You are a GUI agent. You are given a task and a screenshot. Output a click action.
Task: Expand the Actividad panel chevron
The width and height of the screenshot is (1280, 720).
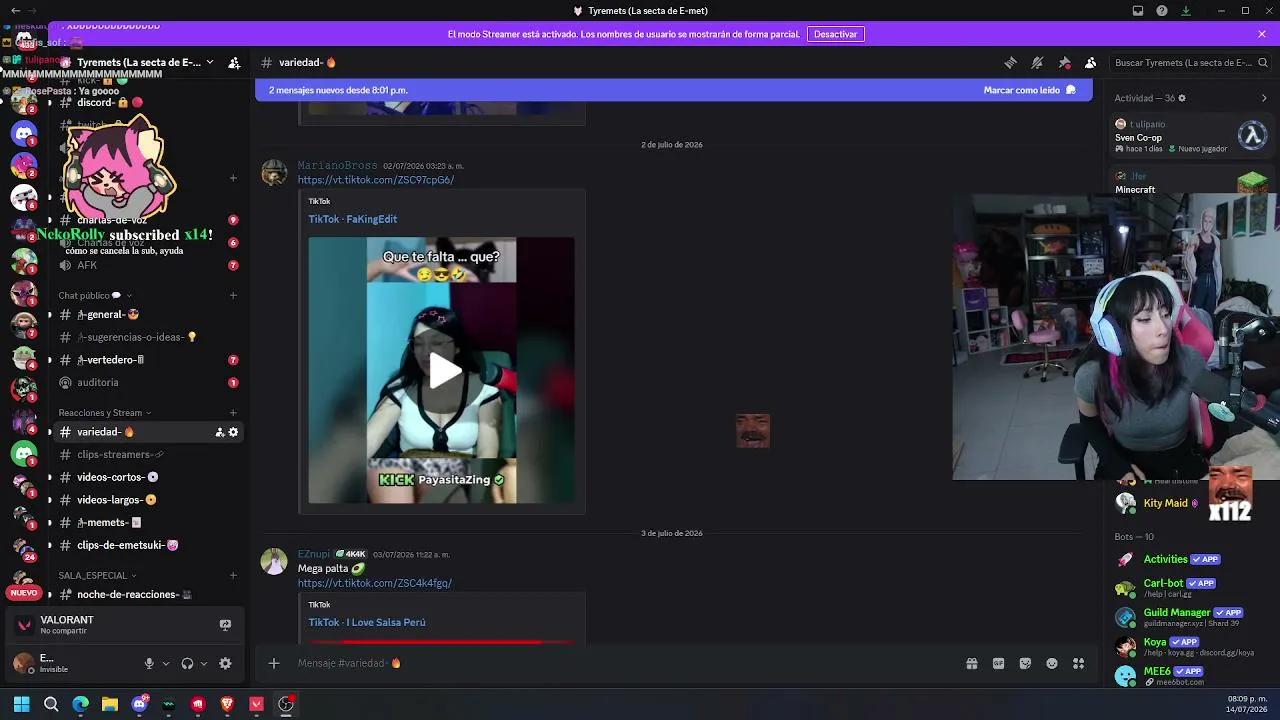(x=1264, y=98)
